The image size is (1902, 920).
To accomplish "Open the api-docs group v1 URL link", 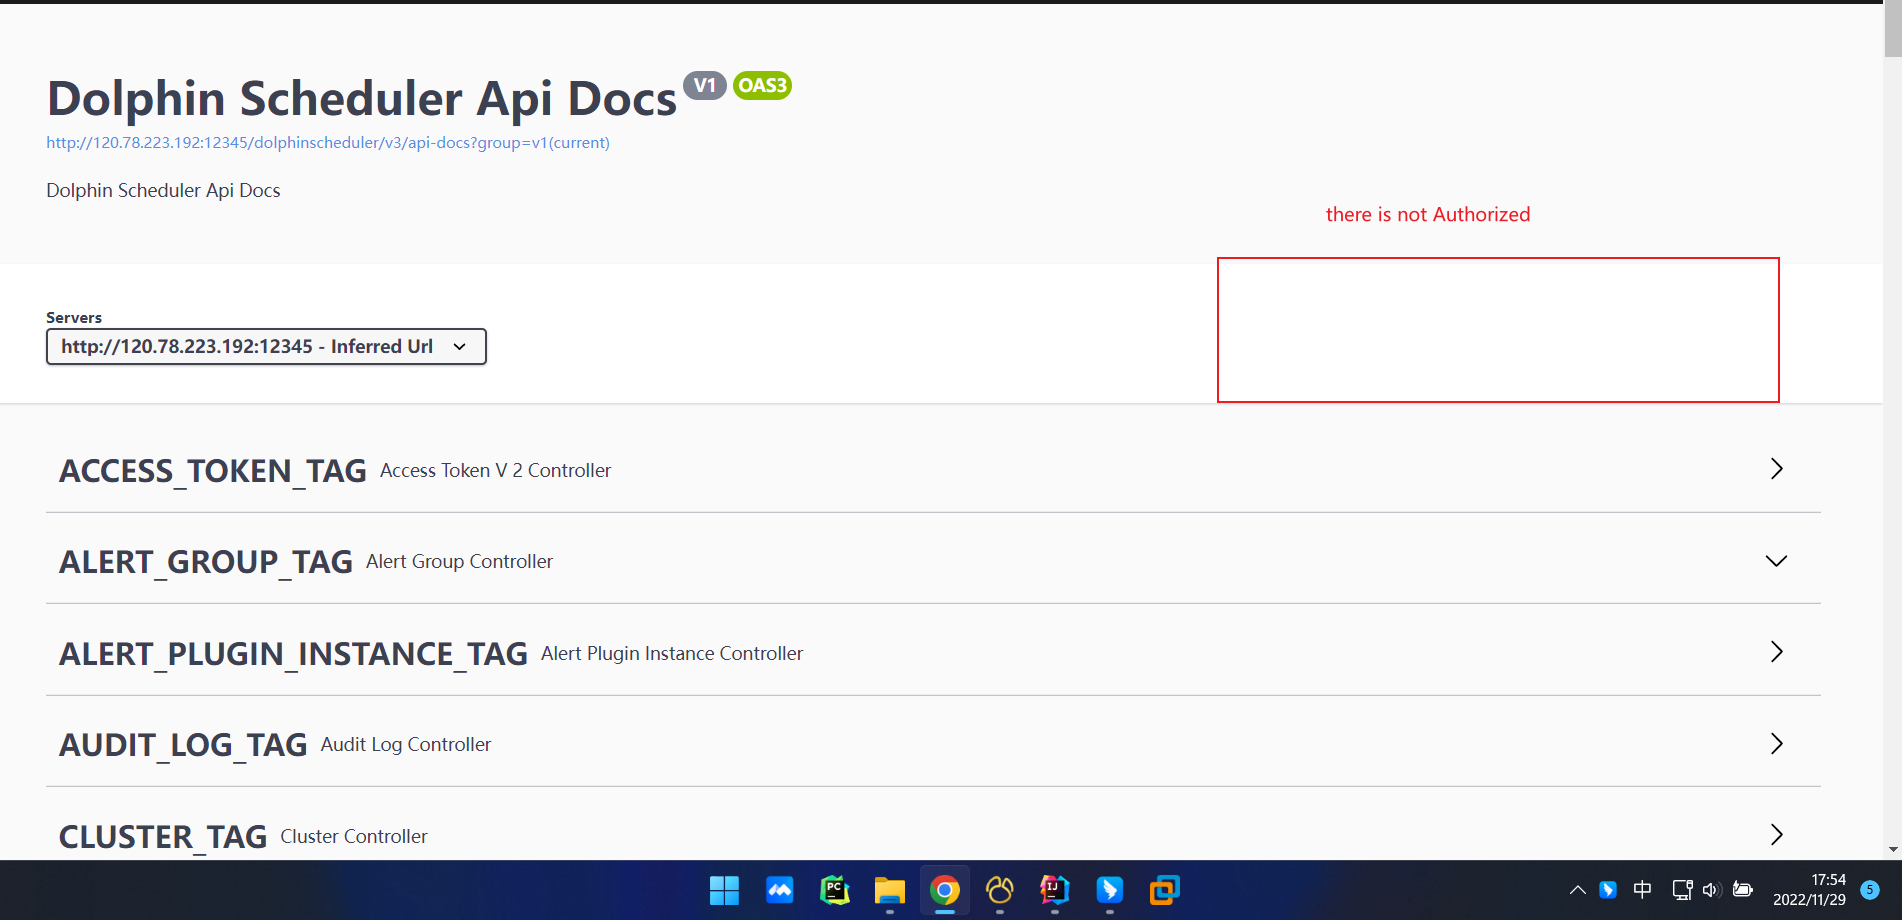I will [328, 143].
